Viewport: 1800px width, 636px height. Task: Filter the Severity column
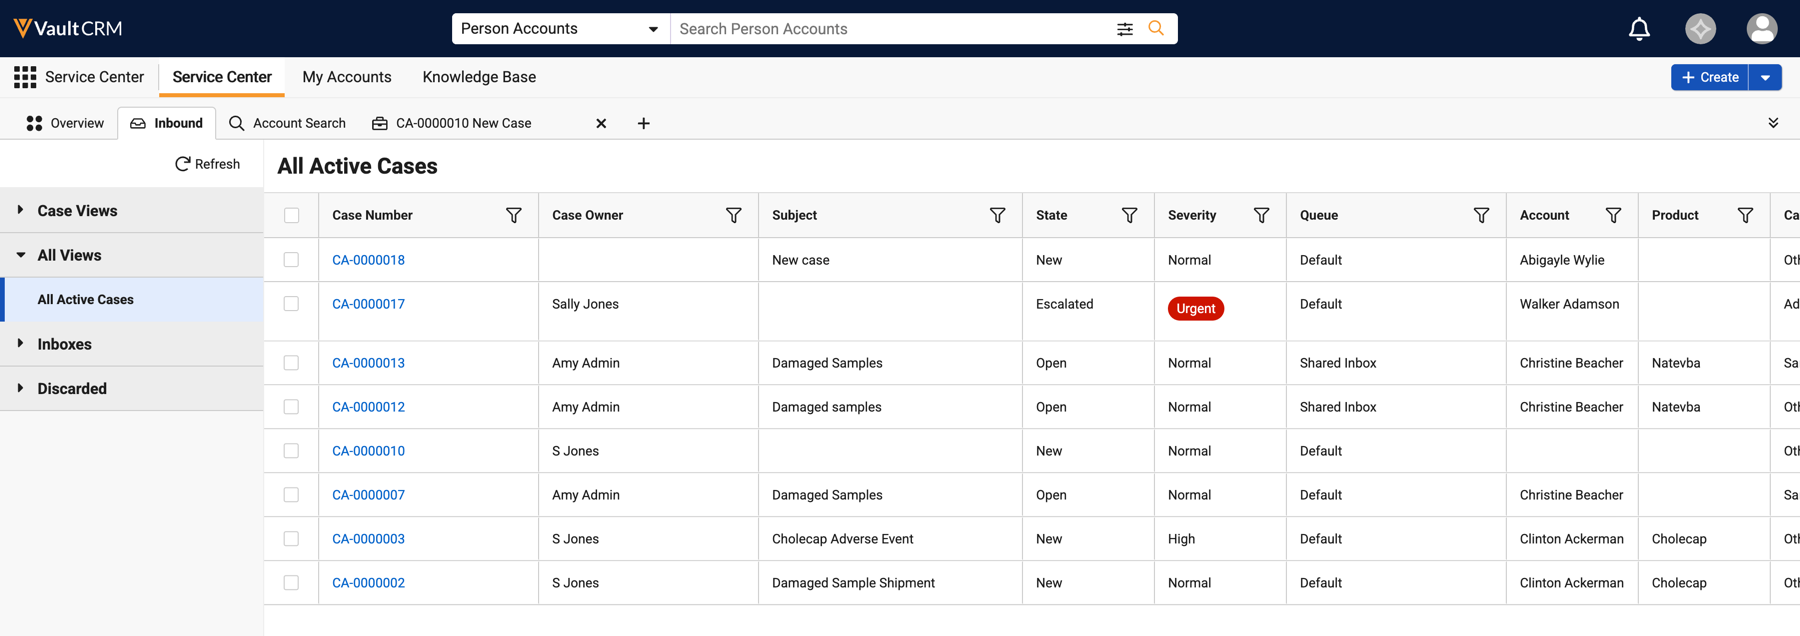1261,215
